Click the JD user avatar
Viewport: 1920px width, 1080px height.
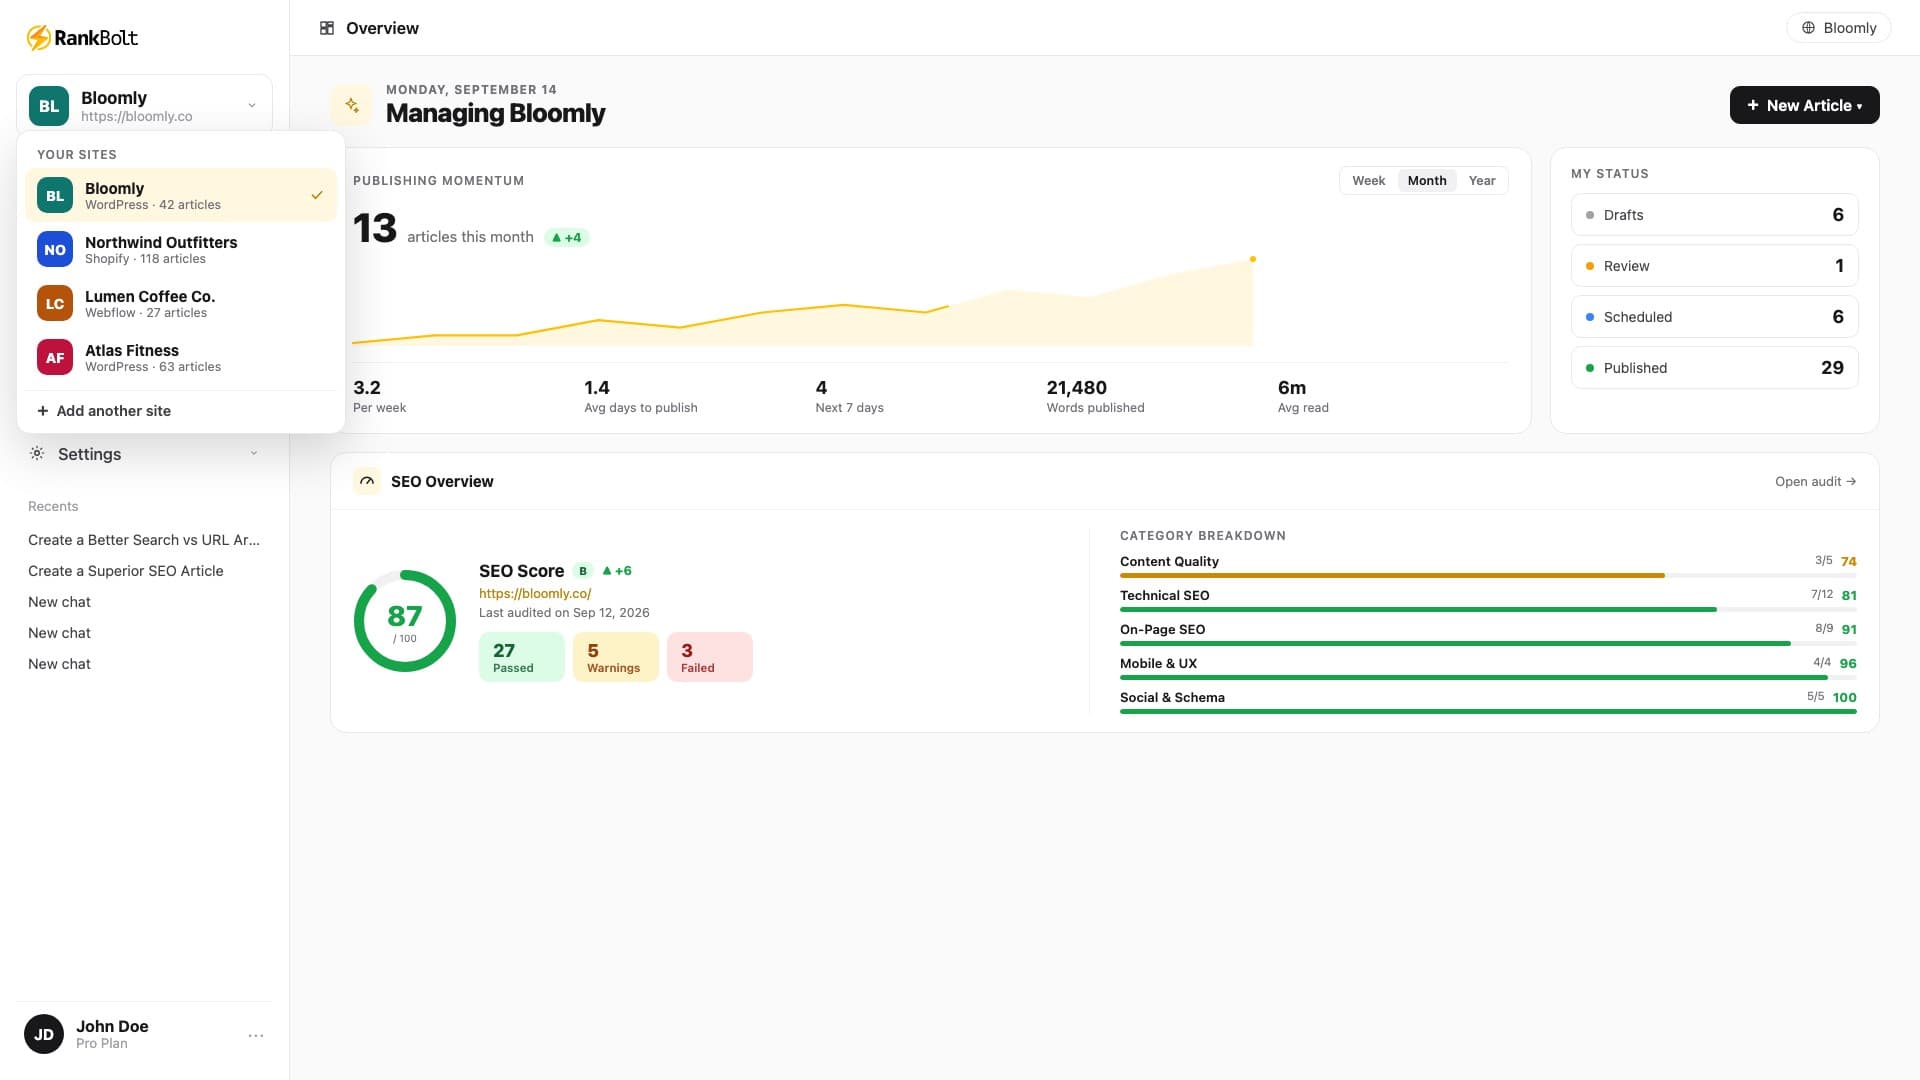pyautogui.click(x=44, y=1035)
